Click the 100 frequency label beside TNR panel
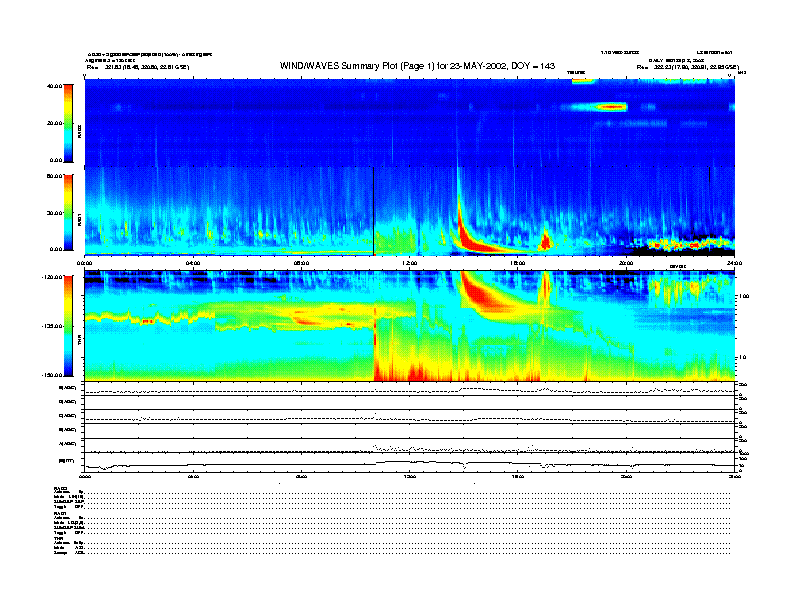792x612 pixels. click(744, 296)
